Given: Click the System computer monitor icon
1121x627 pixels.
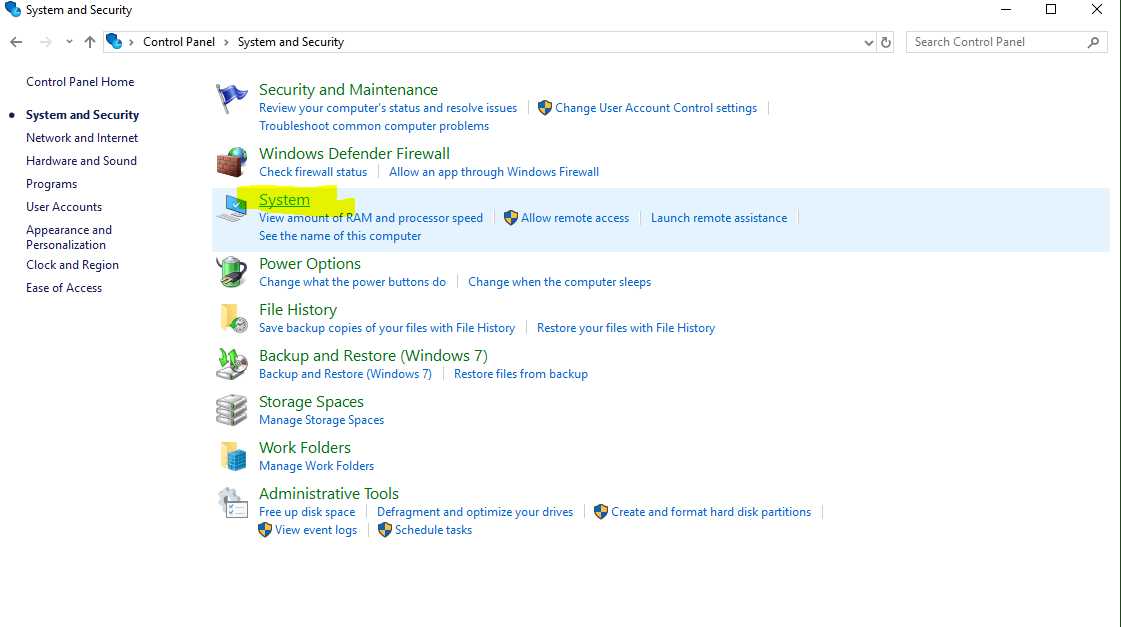Looking at the screenshot, I should [x=232, y=208].
